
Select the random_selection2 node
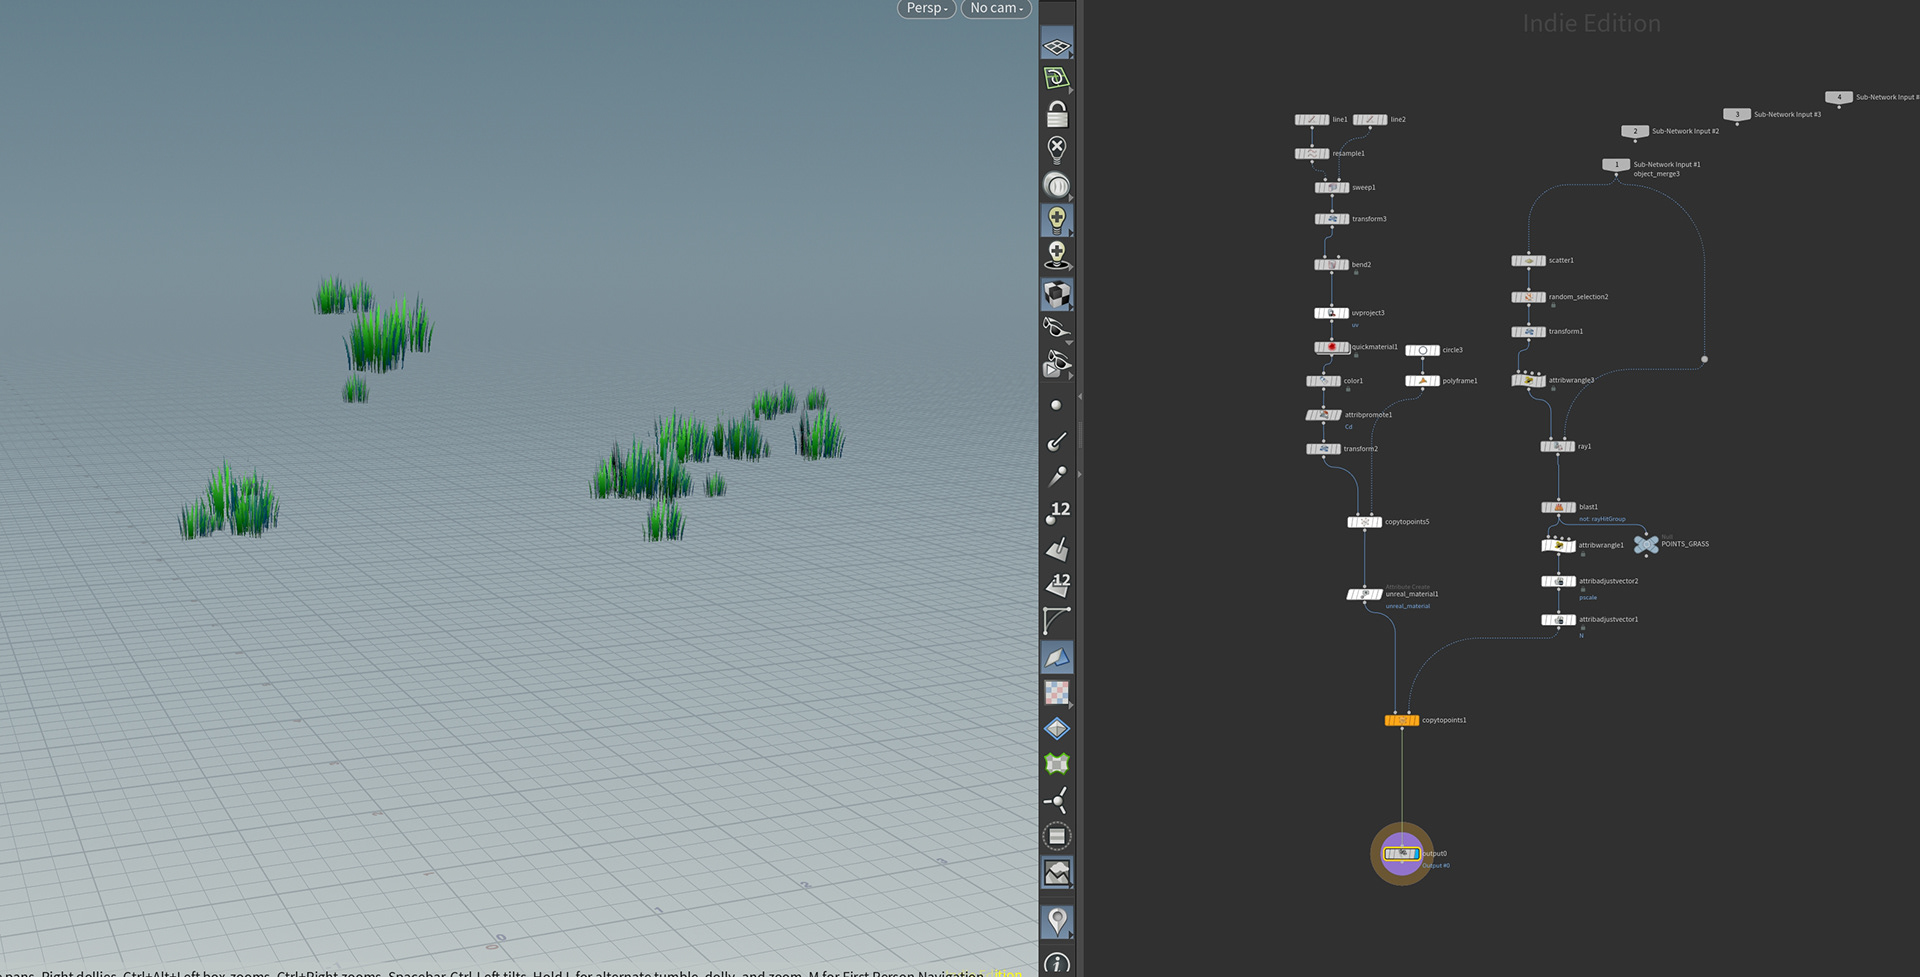point(1528,297)
